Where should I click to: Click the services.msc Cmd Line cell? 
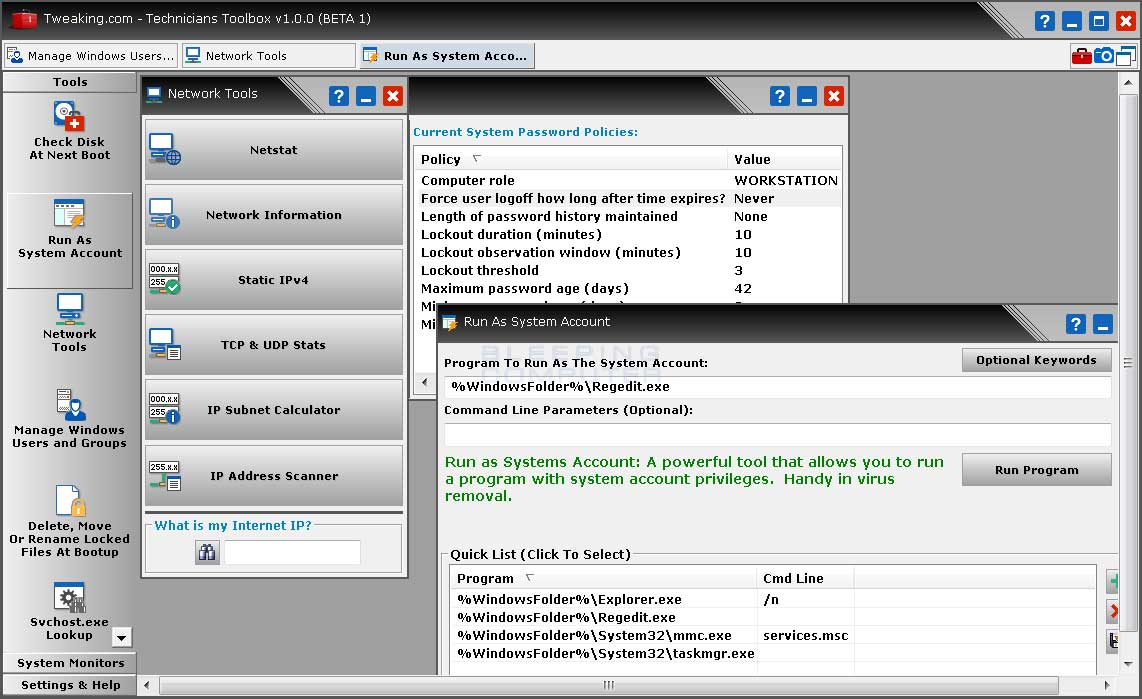(806, 636)
